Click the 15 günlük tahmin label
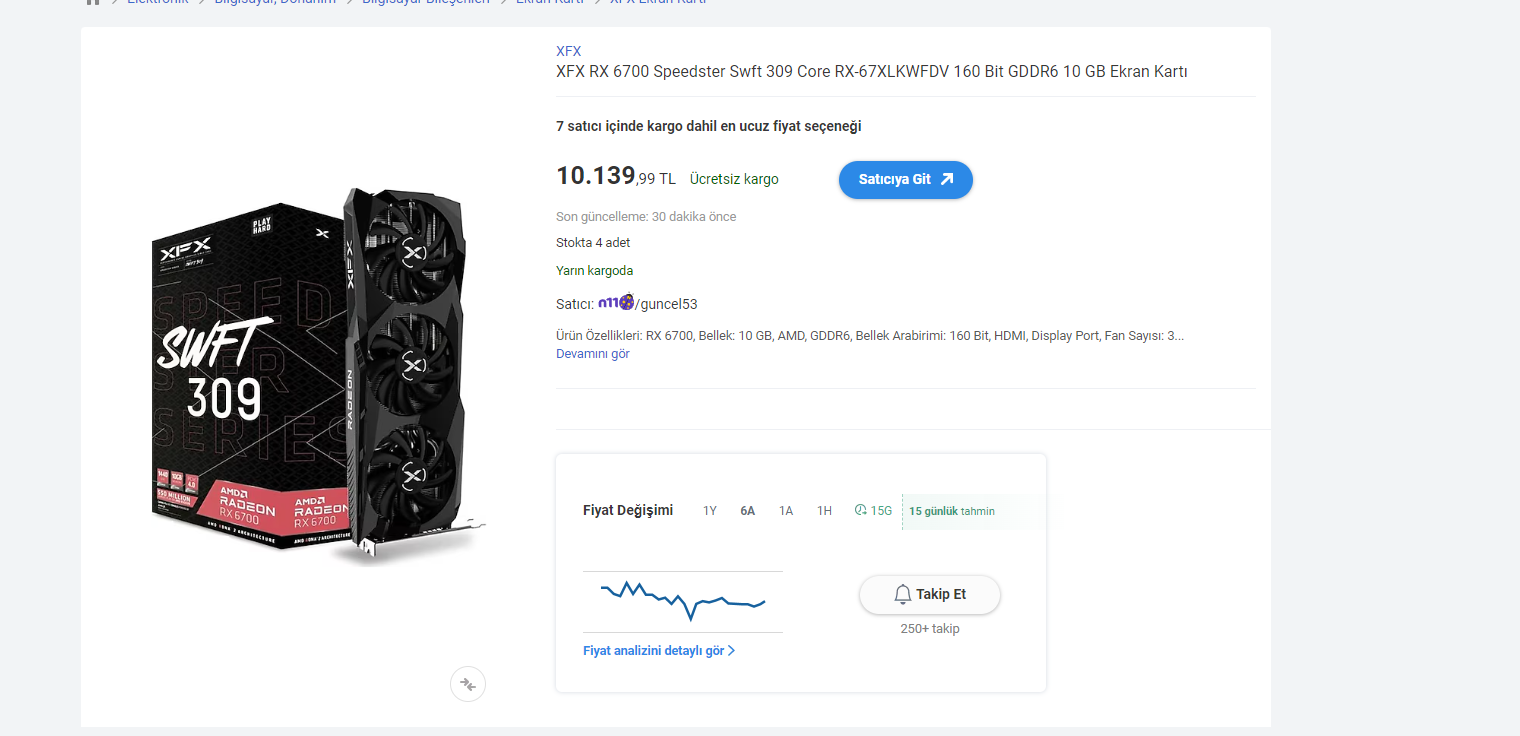The height and width of the screenshot is (736, 1520). click(951, 511)
